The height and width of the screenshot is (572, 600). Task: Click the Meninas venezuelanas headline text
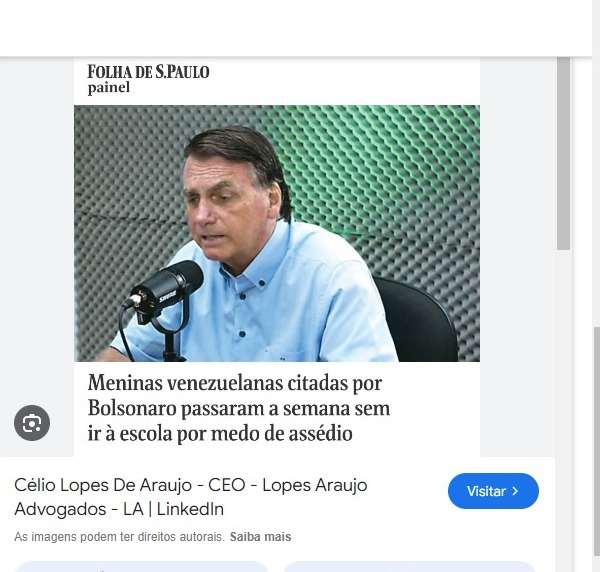(239, 408)
